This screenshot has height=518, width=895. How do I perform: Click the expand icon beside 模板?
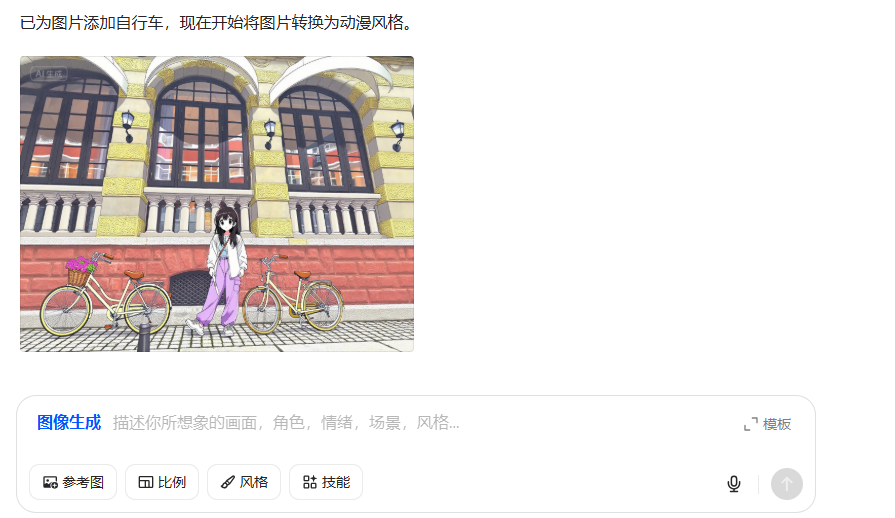click(751, 424)
